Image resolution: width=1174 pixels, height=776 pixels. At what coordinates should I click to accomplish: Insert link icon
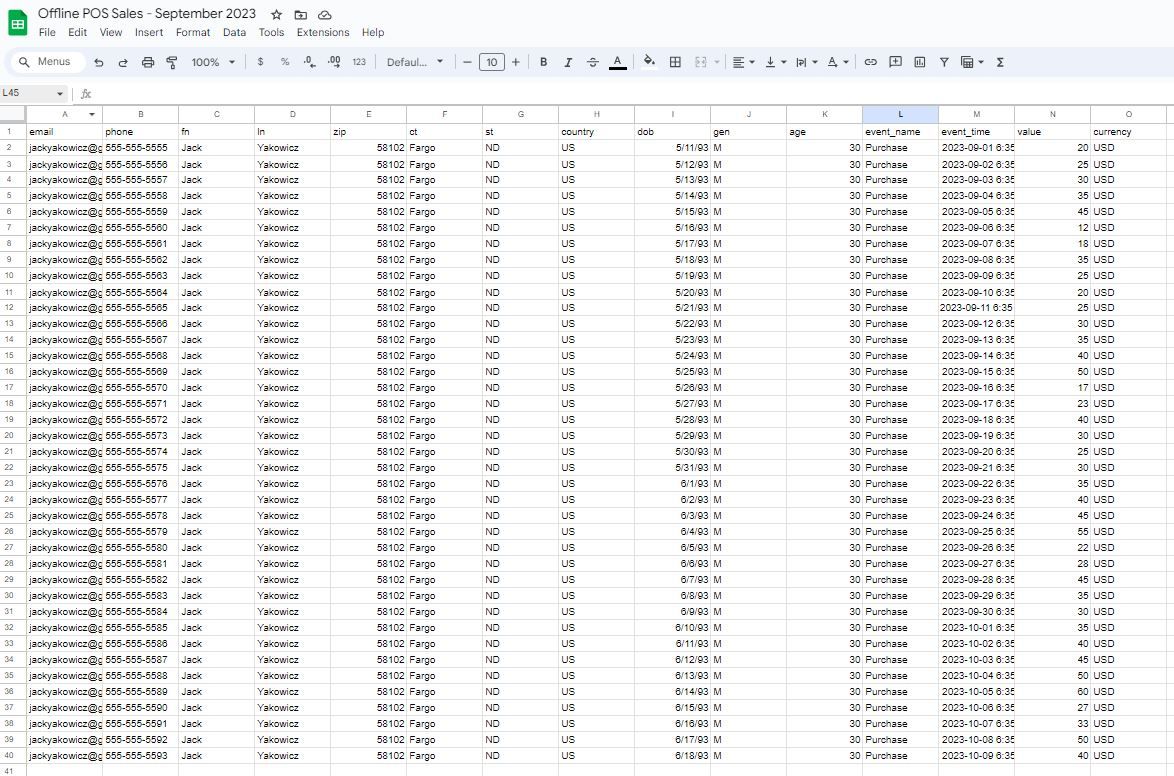(x=870, y=62)
